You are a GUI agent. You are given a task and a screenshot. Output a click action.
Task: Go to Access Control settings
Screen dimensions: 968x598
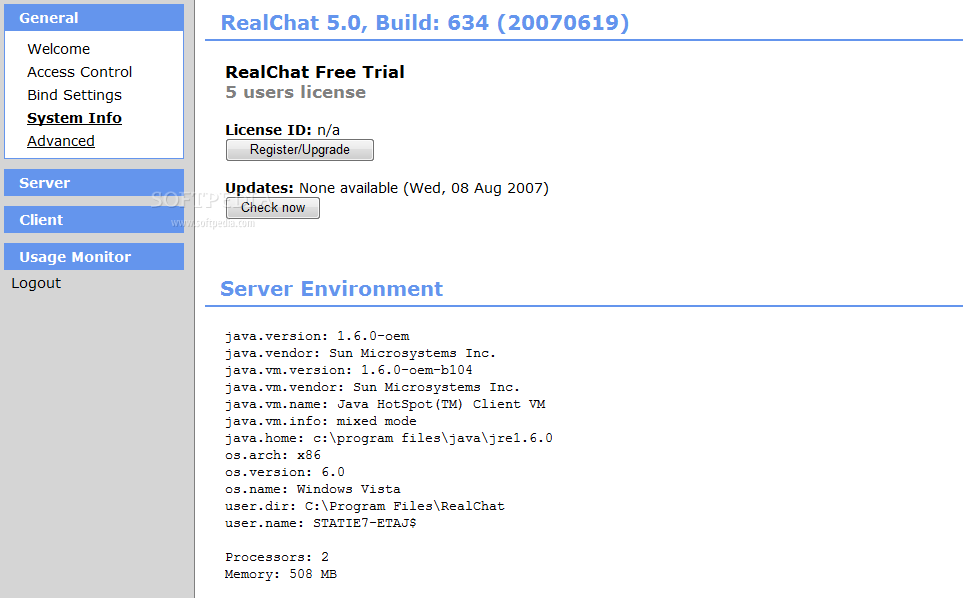click(80, 72)
